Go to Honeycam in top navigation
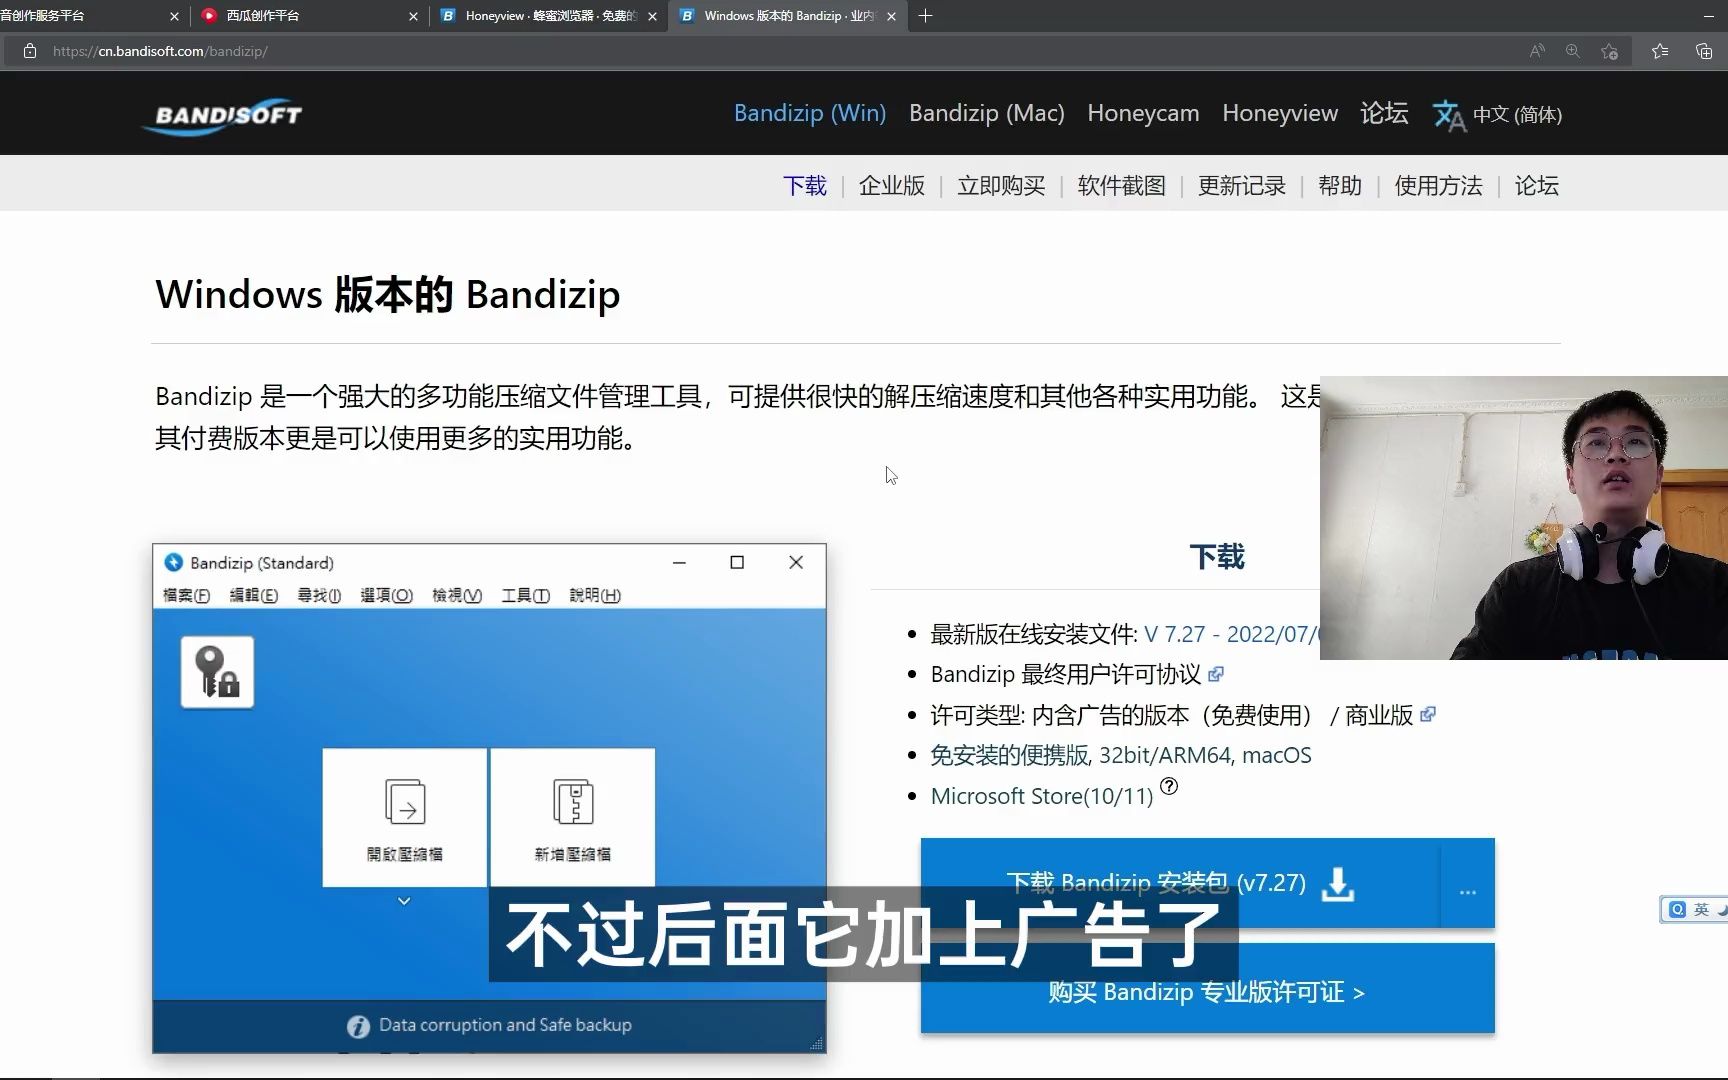The height and width of the screenshot is (1080, 1728). 1143,113
